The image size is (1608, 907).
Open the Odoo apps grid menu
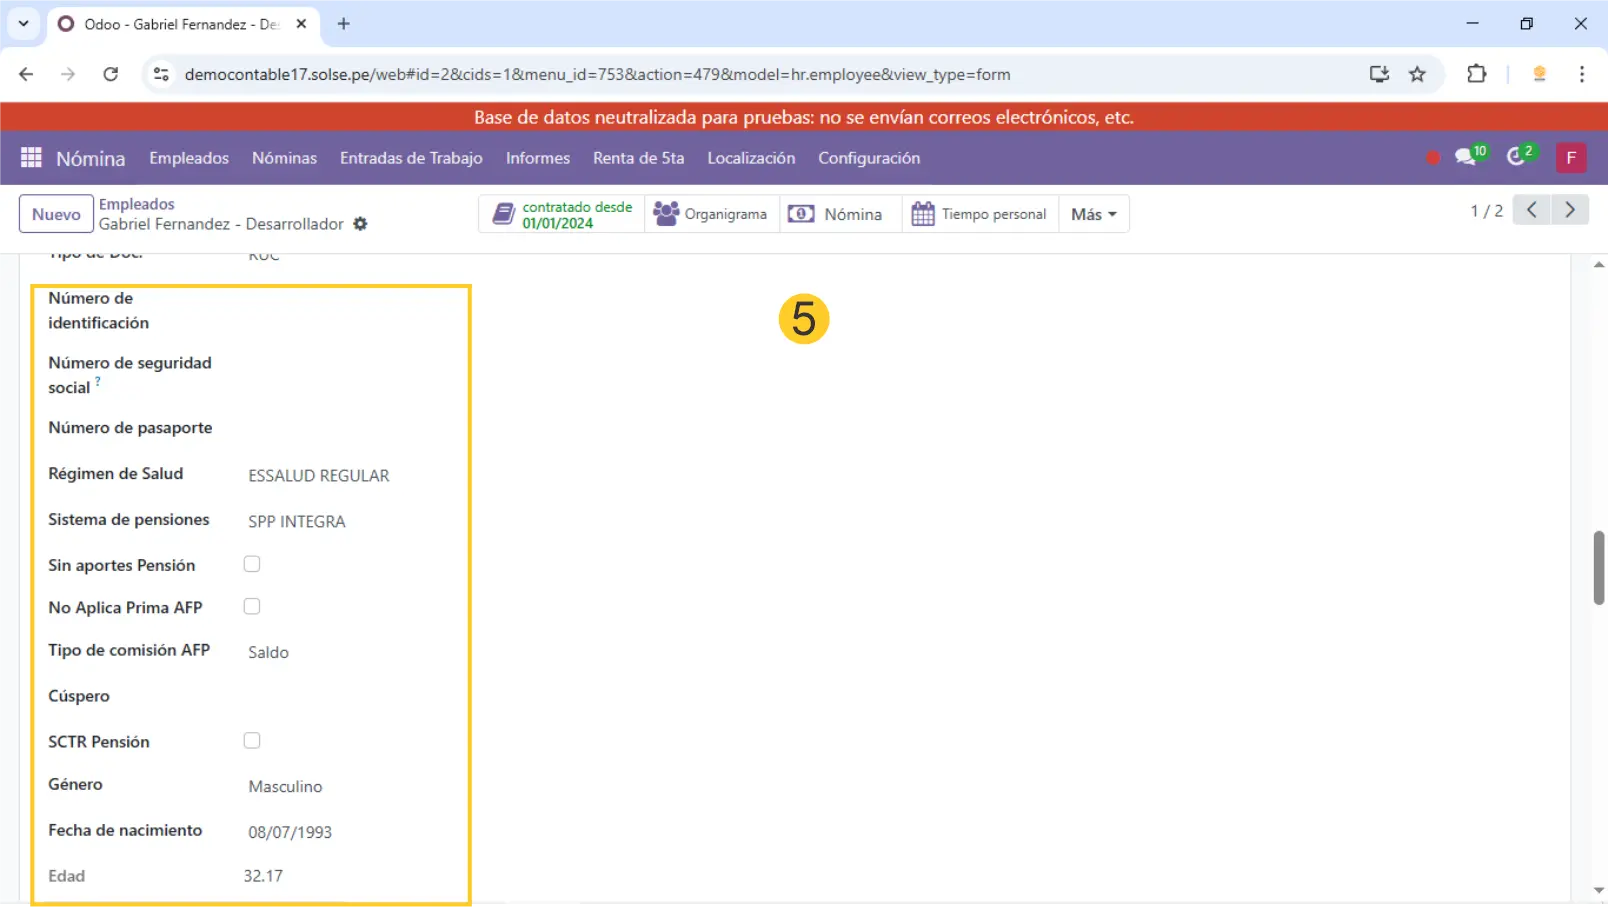point(31,158)
